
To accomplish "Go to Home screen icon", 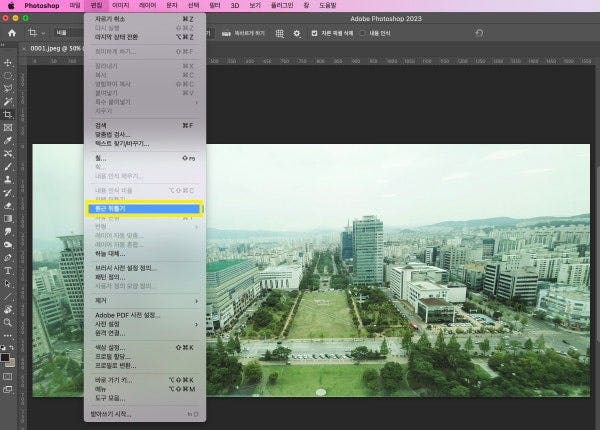I will [x=12, y=33].
